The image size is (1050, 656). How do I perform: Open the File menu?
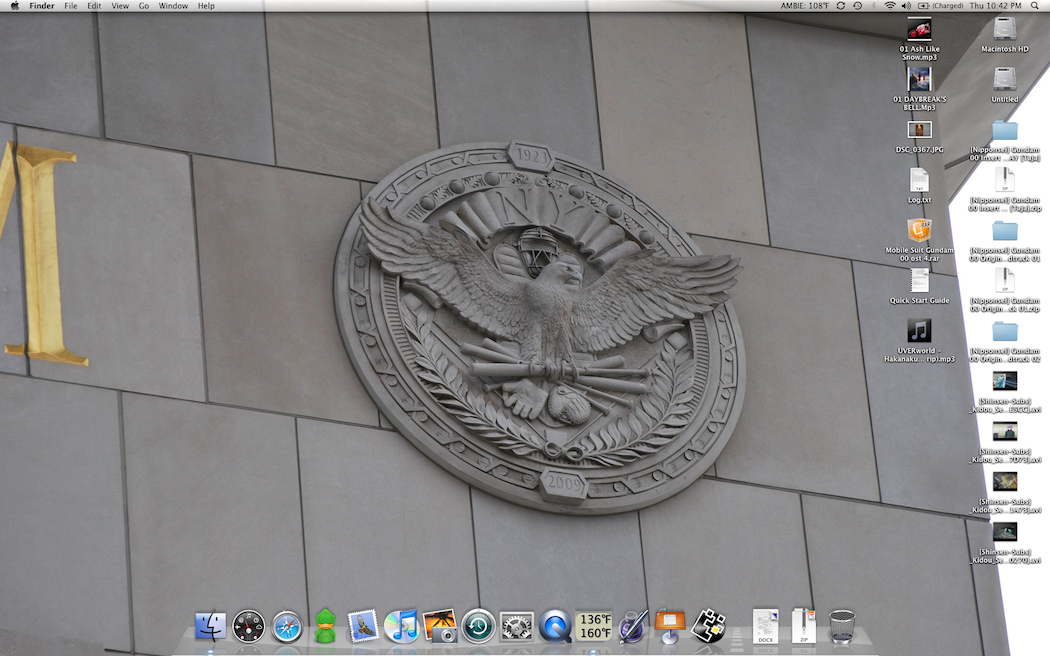(70, 5)
